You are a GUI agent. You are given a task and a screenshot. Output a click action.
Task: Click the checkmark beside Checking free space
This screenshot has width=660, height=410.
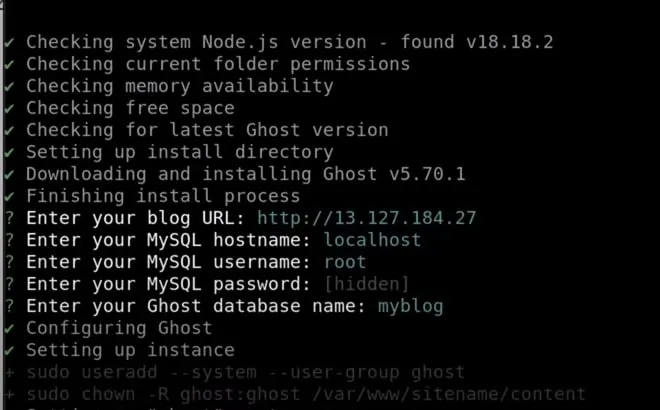point(7,108)
